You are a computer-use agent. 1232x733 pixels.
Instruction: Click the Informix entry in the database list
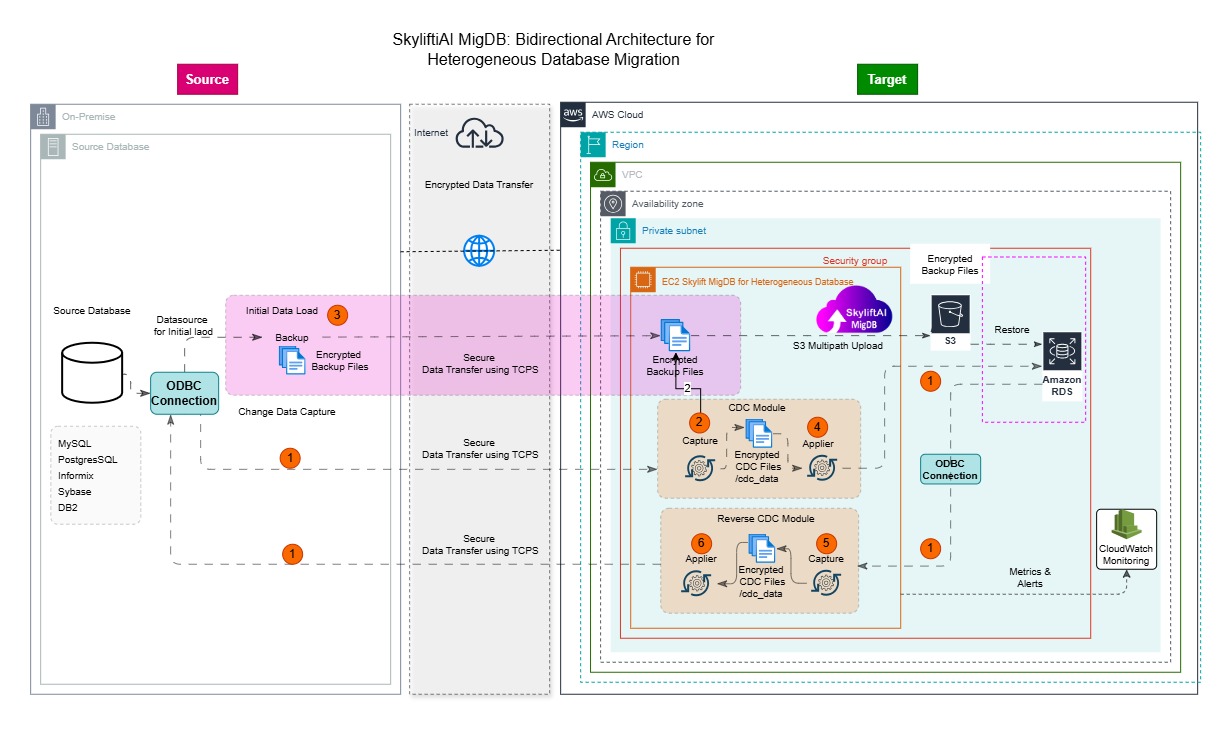76,476
